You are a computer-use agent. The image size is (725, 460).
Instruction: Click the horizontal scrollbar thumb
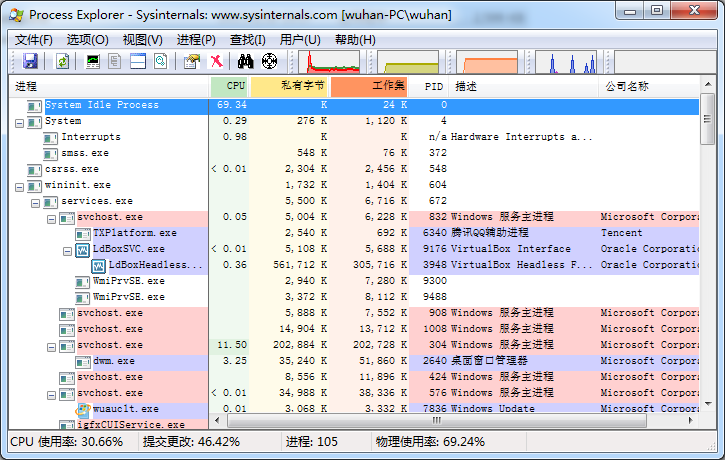(x=436, y=420)
